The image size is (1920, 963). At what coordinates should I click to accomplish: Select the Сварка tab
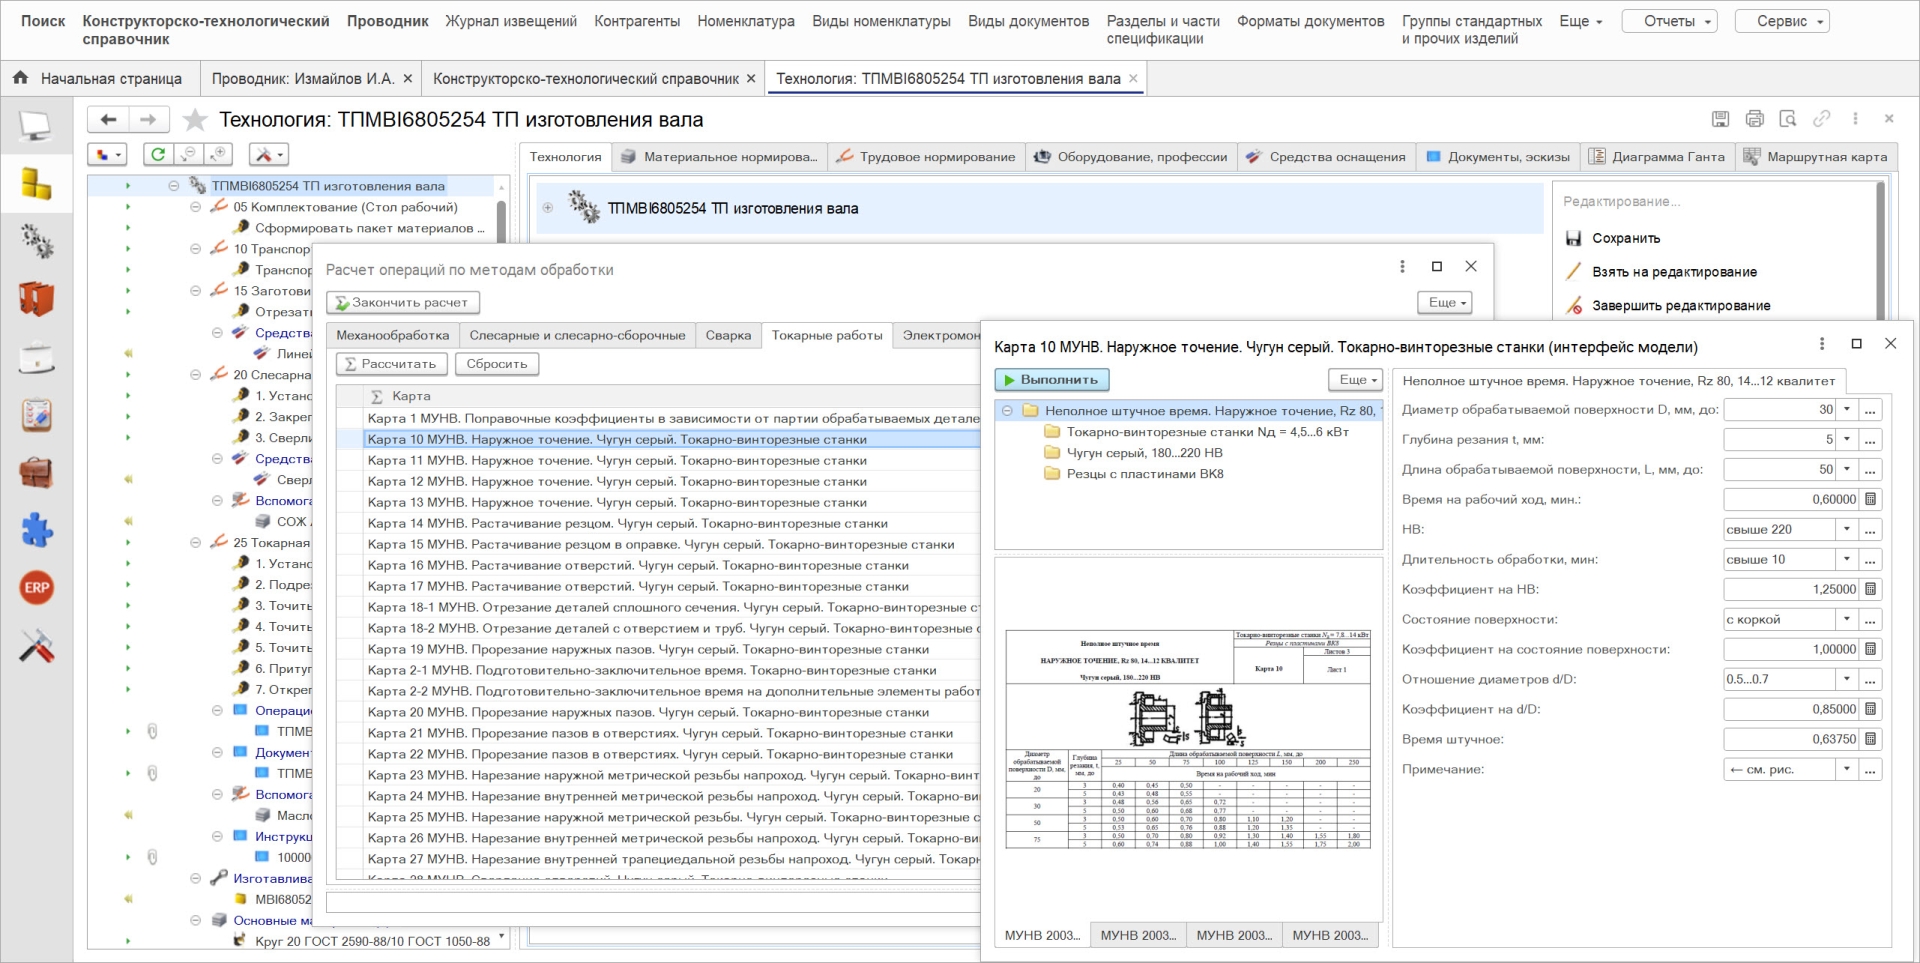click(x=727, y=336)
